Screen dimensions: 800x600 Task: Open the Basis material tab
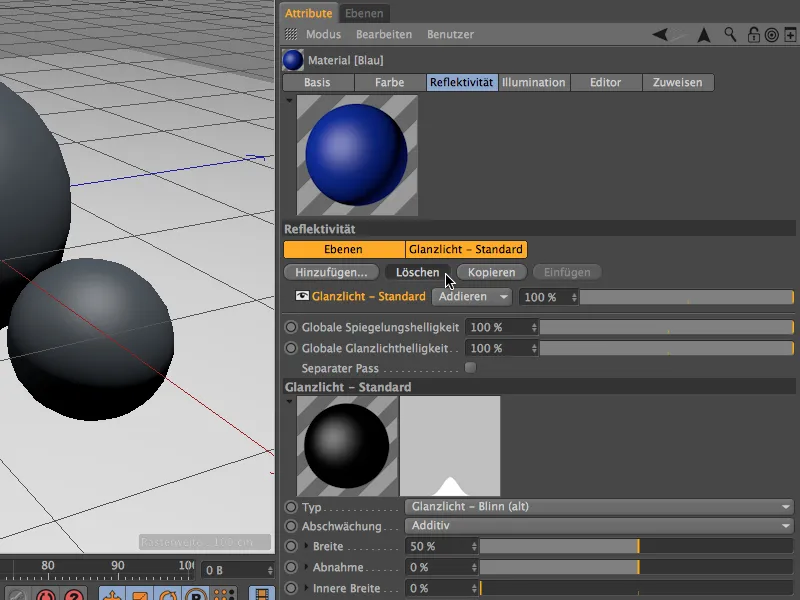click(x=317, y=82)
